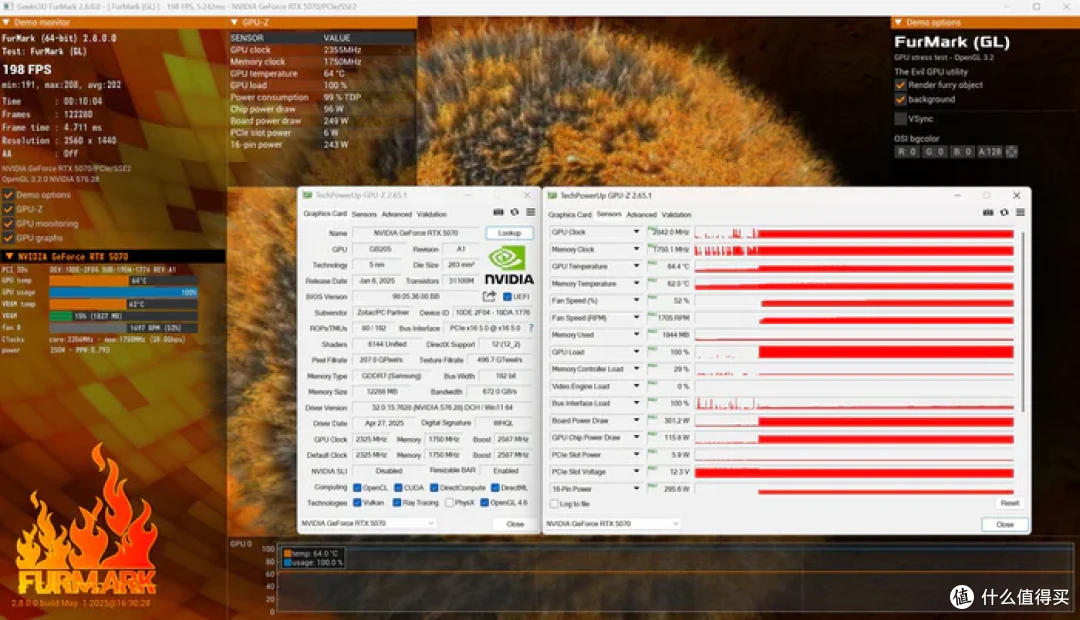Image resolution: width=1080 pixels, height=620 pixels.
Task: Switch to Graphics Card tab in Sensors window
Action: click(x=570, y=215)
